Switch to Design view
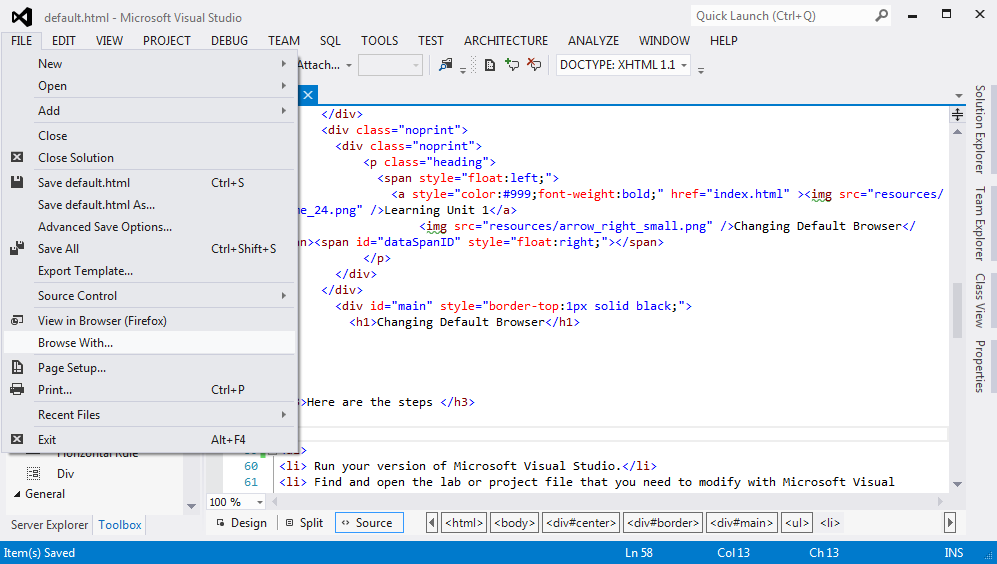This screenshot has height=564, width=997. 240,522
